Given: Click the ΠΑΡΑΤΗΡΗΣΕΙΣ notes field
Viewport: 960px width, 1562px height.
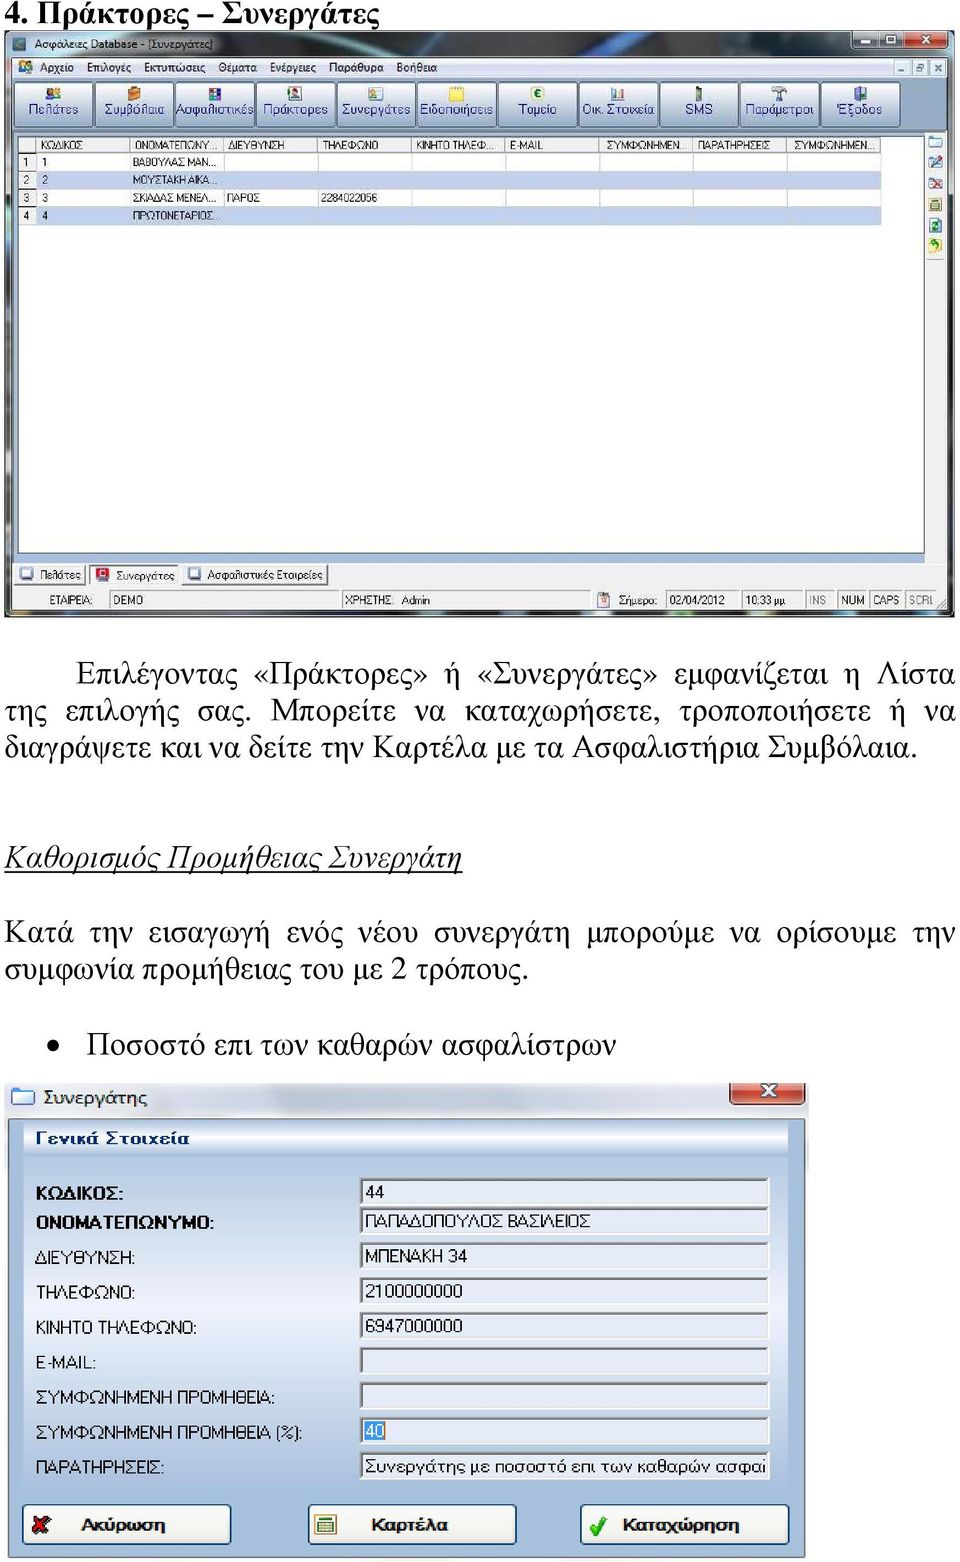Looking at the screenshot, I should click(x=564, y=1466).
